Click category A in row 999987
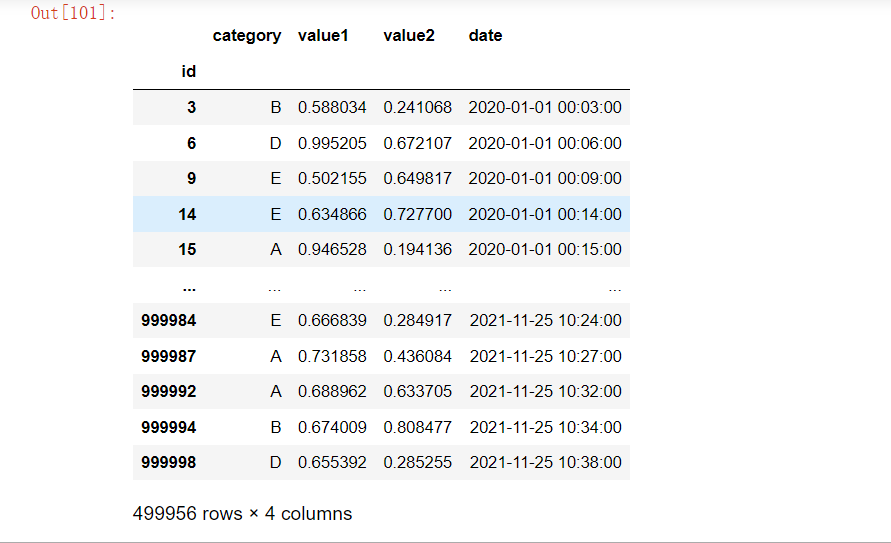Screen dimensions: 891x543 (x=276, y=356)
